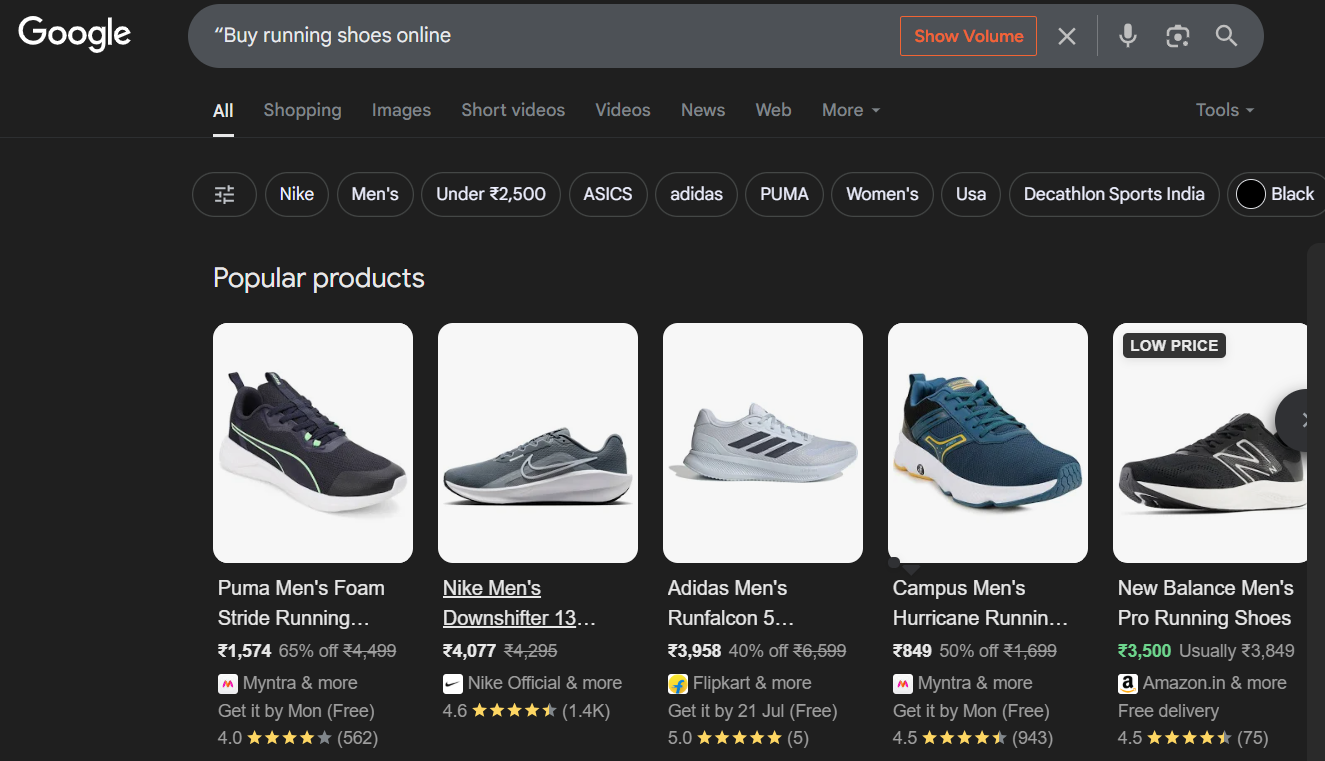Select the Under ₹2,500 filter chip
The width and height of the screenshot is (1325, 761).
pyautogui.click(x=491, y=194)
